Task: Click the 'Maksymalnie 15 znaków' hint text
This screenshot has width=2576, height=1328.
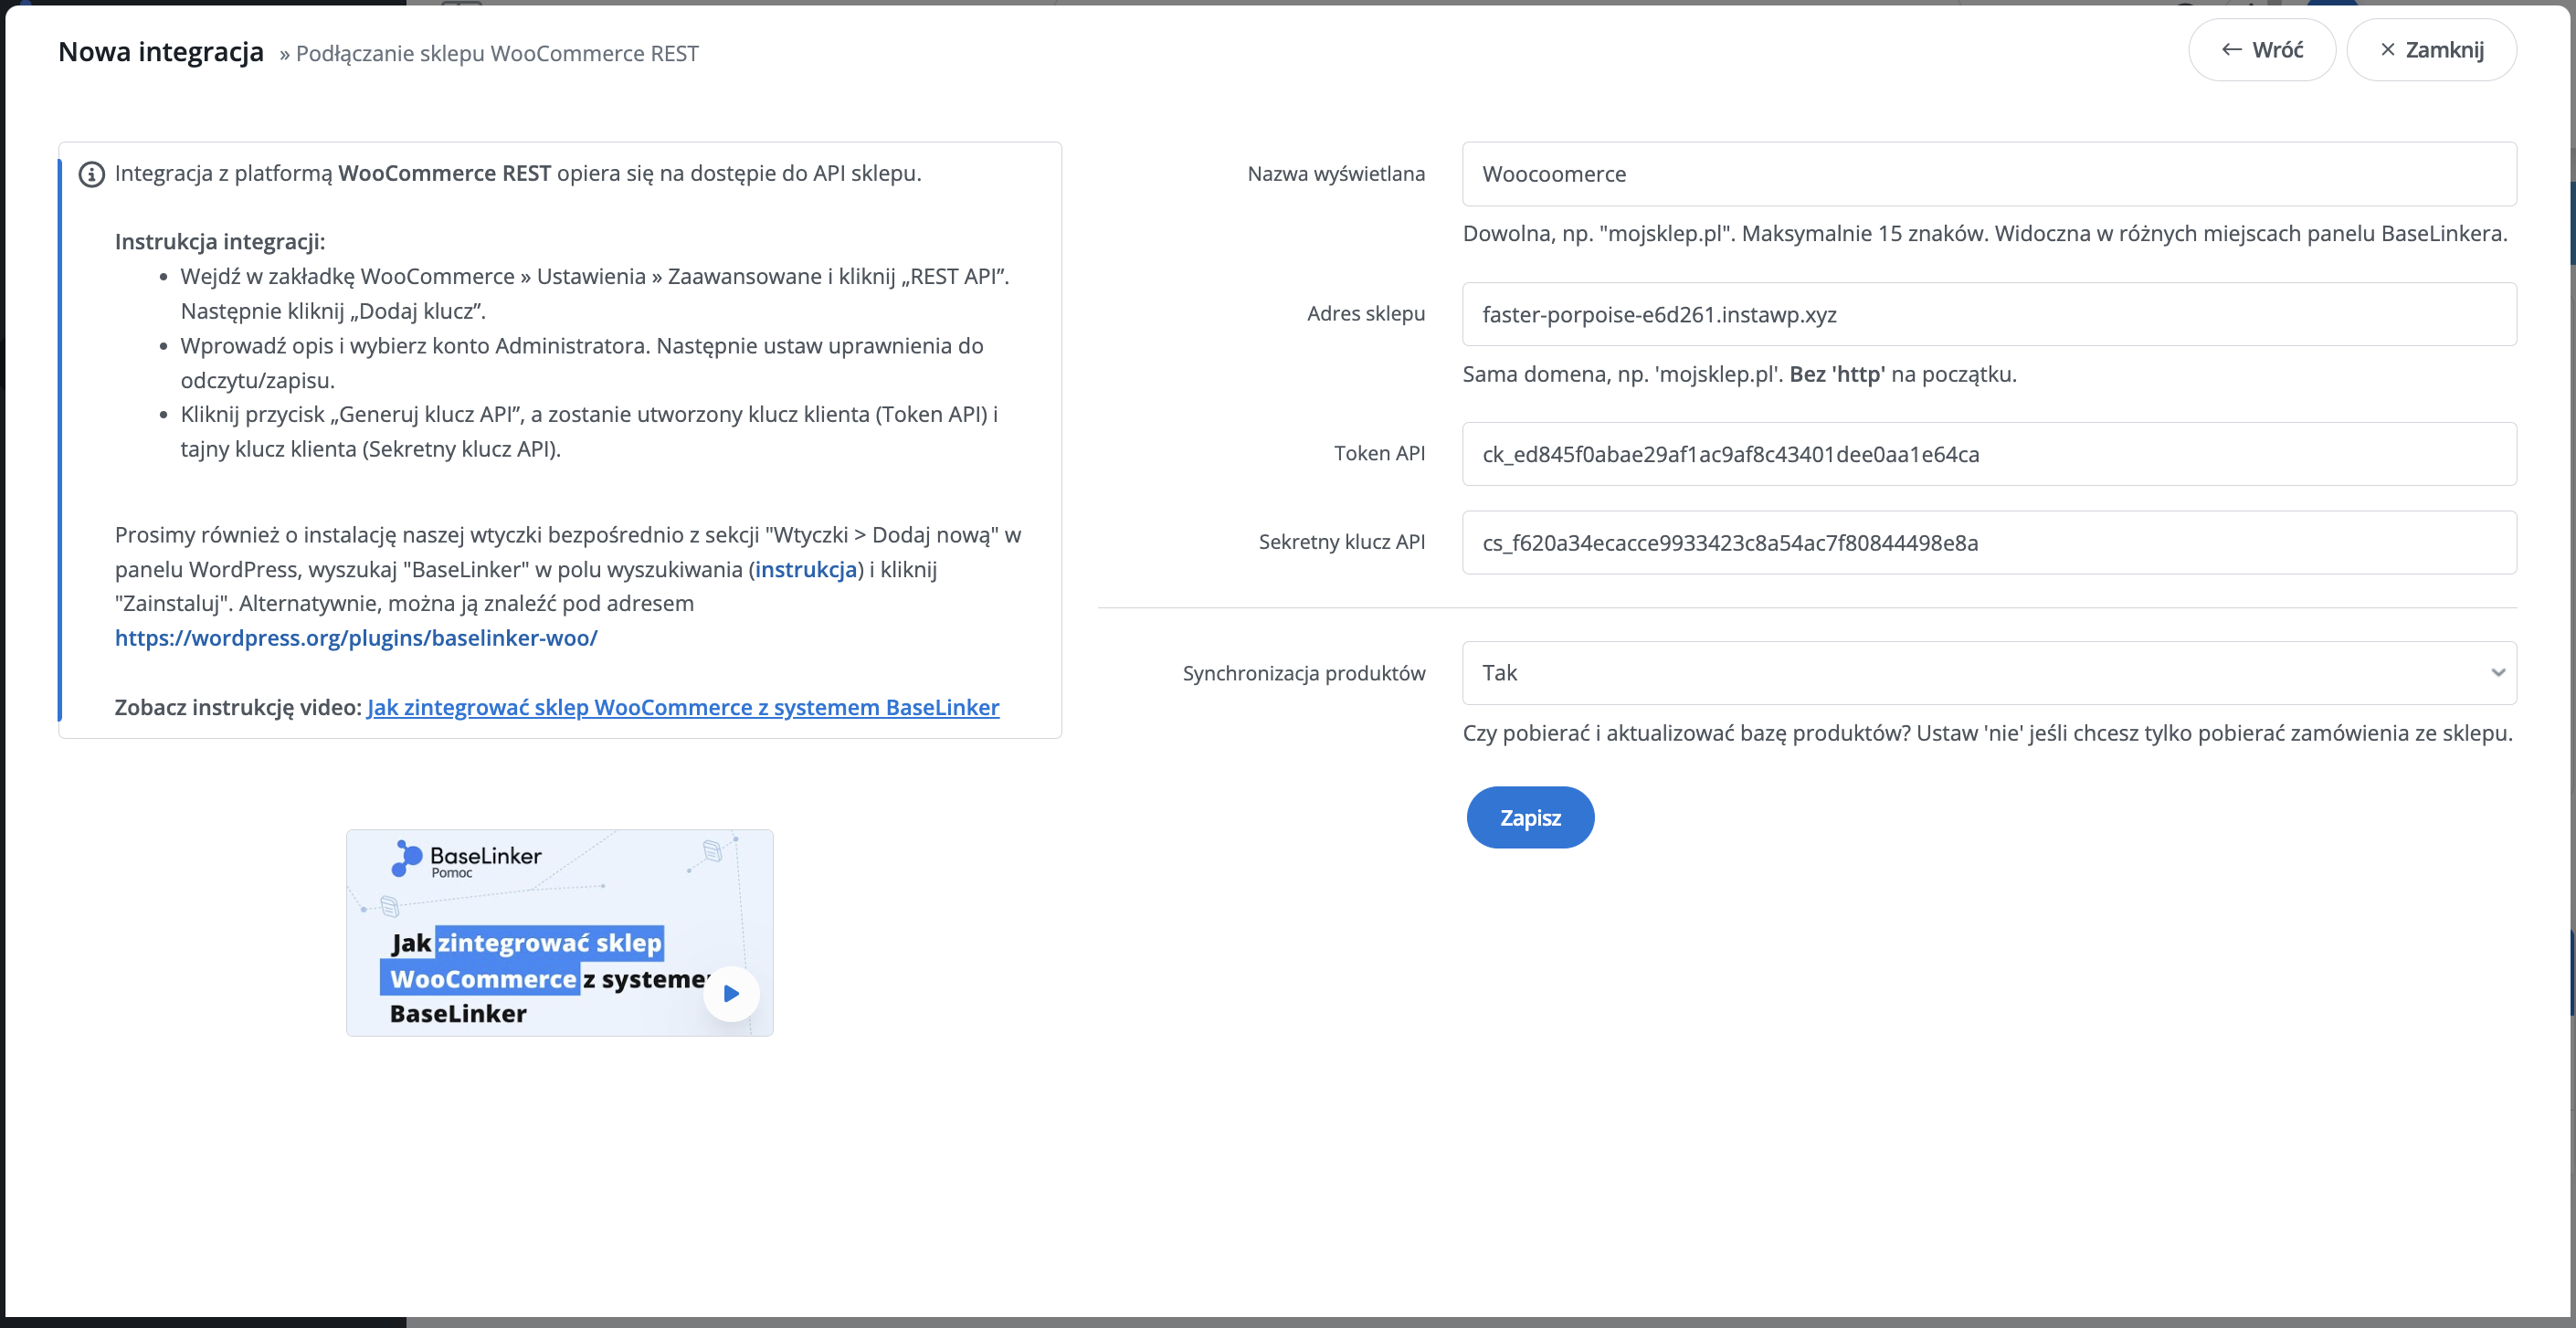Action: 1865,233
